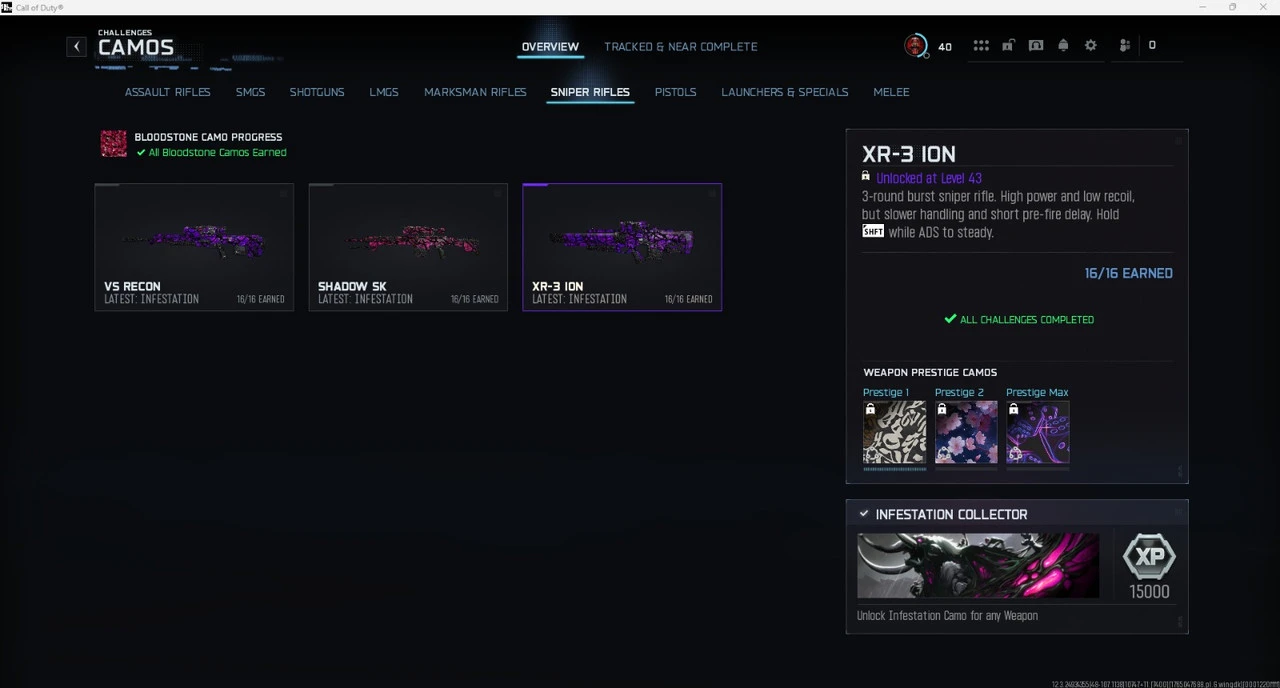Viewport: 1280px width, 688px height.
Task: Click the Infestation Collector title
Action: [951, 514]
